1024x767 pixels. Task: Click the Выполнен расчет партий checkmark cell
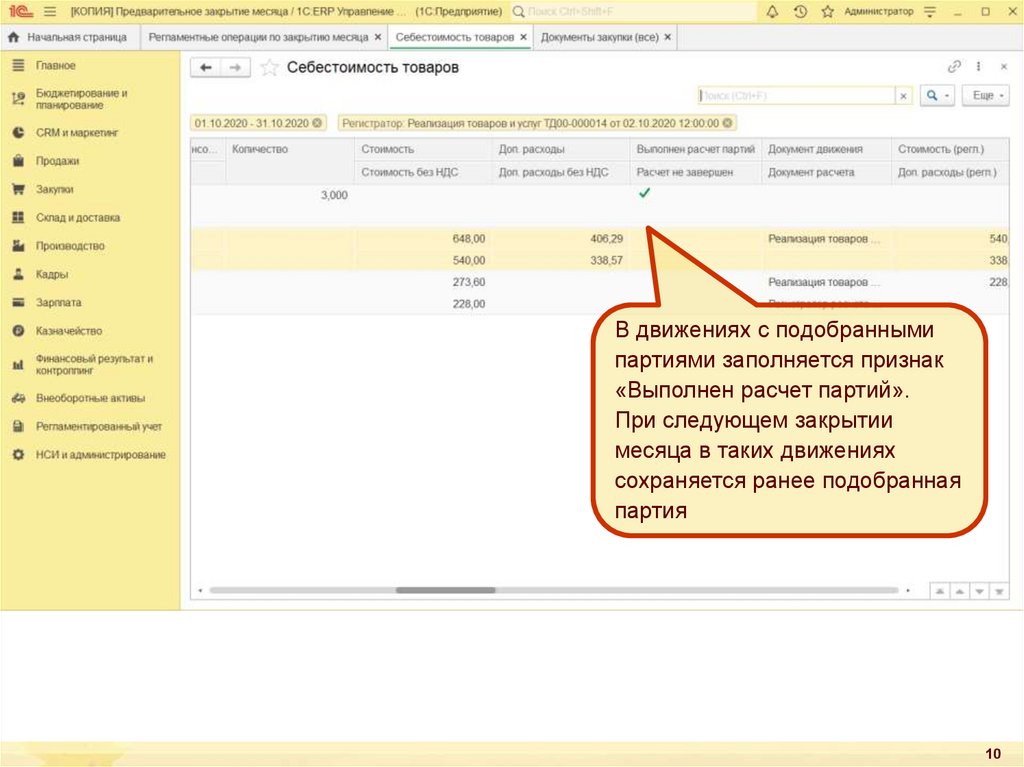(x=644, y=194)
